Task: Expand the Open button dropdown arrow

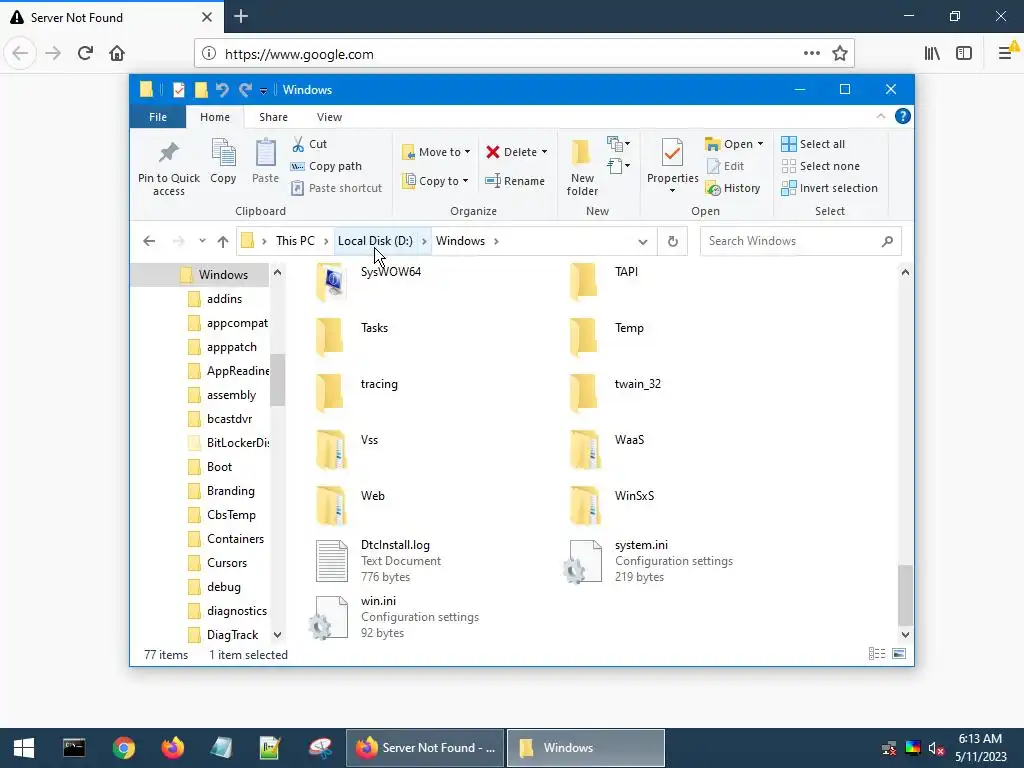Action: click(760, 144)
